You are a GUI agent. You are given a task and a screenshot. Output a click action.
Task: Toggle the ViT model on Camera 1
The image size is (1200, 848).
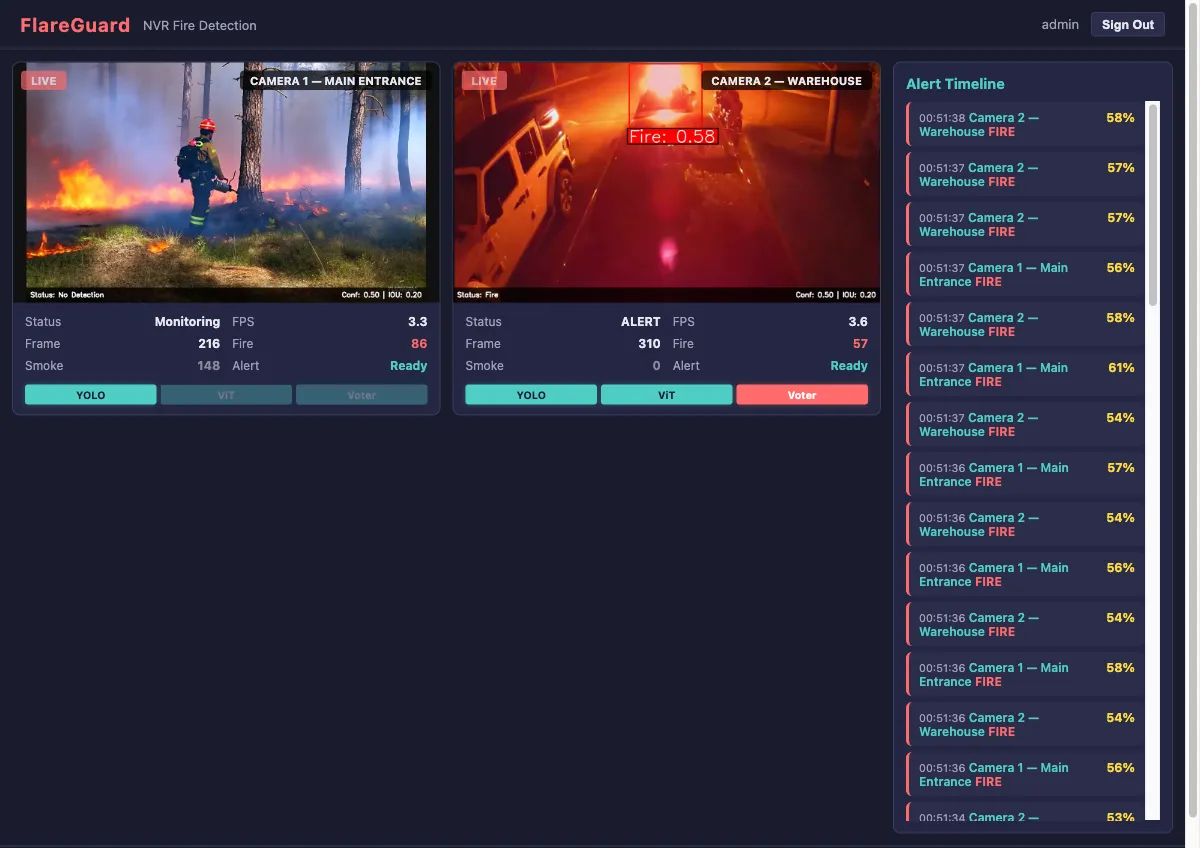pos(225,394)
